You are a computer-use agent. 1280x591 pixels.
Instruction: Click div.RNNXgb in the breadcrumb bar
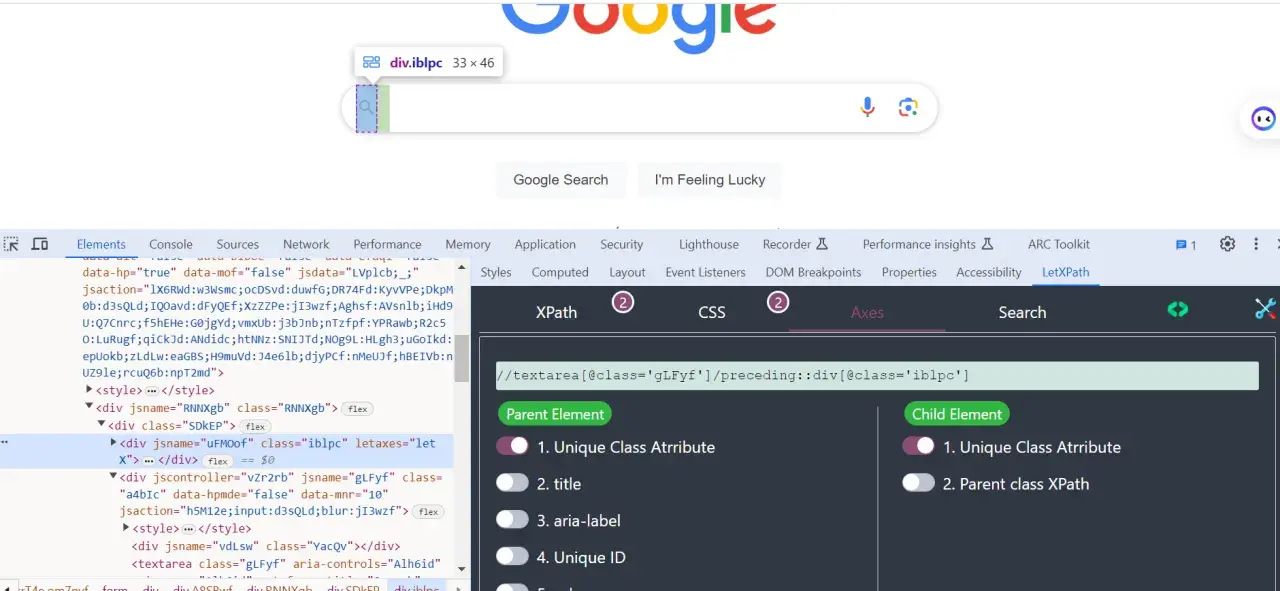(x=279, y=587)
